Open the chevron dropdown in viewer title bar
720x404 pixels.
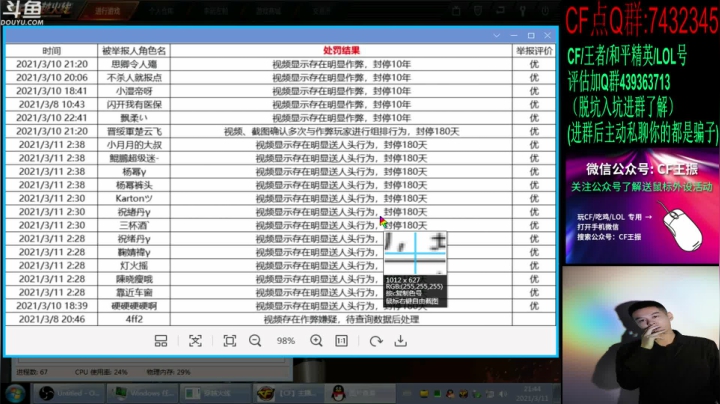click(x=496, y=35)
